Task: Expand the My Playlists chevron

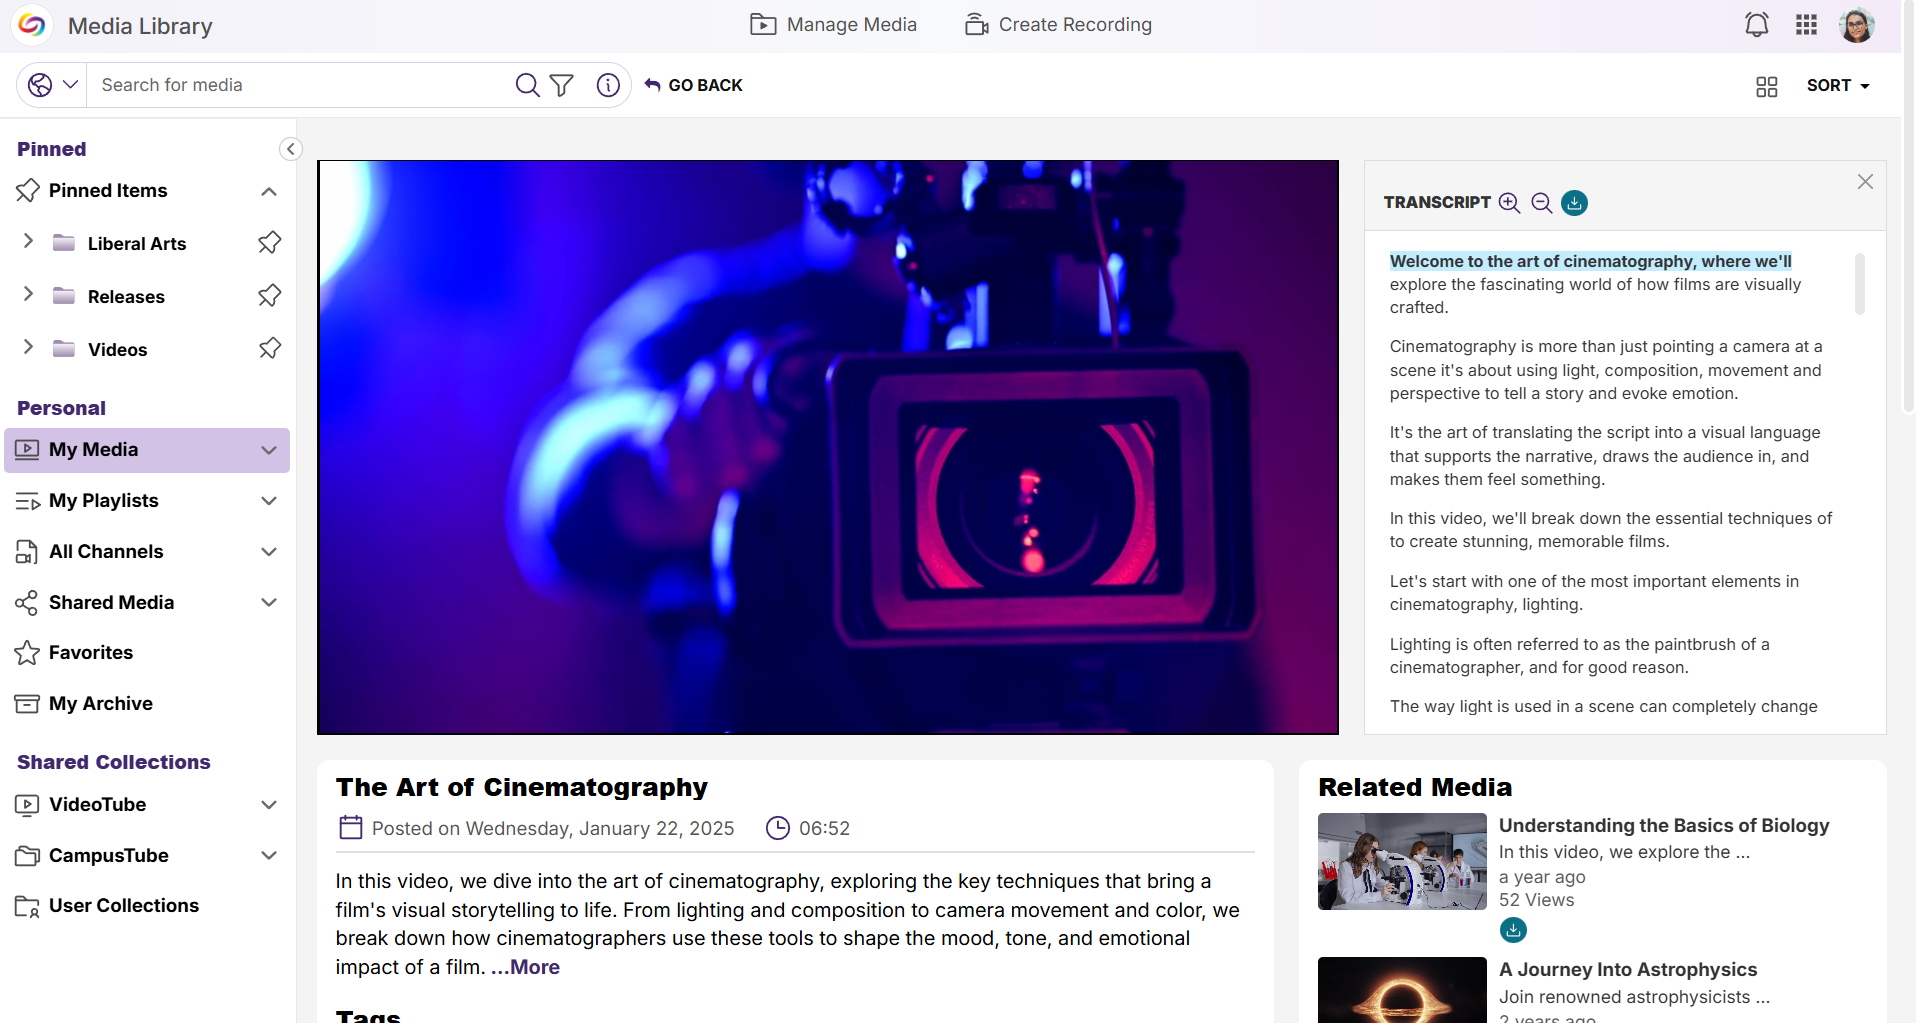Action: 269,501
